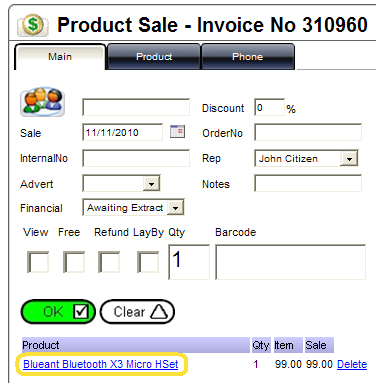Tick the Free checkbox
Screen dimensions: 376x383
(74, 262)
